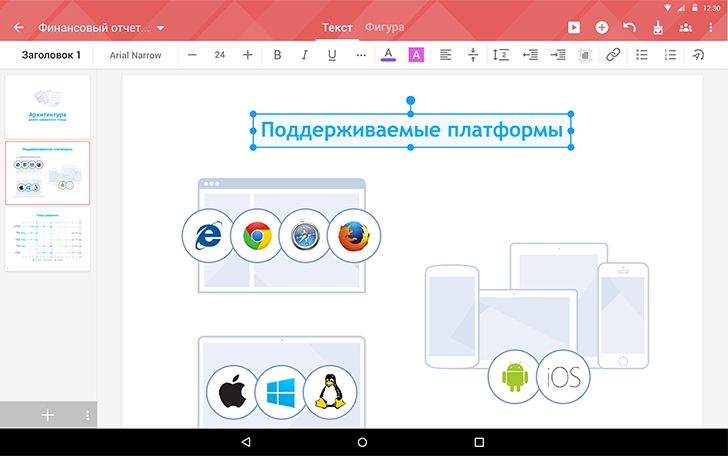Viewport: 728px width, 456px height.
Task: Select the font size value 24
Action: (x=220, y=55)
